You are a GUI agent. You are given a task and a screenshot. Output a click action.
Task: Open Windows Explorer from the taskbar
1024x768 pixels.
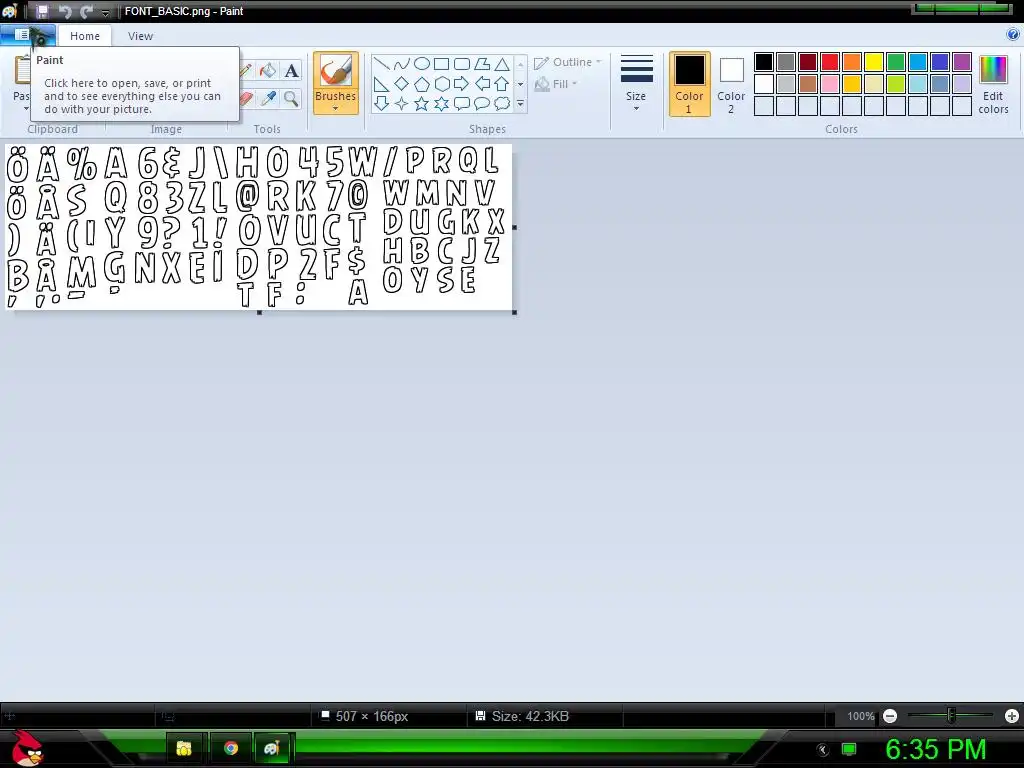184,748
